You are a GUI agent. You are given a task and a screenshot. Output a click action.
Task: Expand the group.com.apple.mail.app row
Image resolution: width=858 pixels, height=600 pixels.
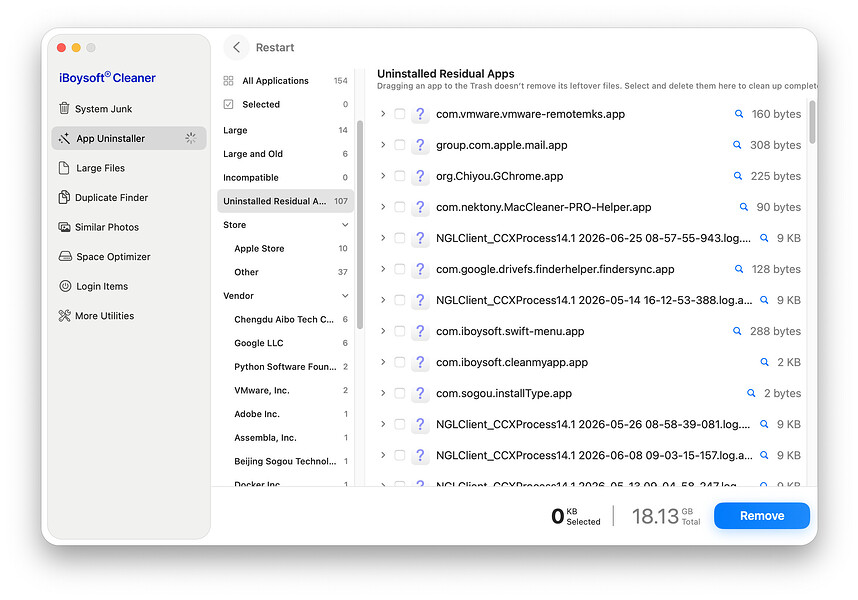[x=383, y=145]
